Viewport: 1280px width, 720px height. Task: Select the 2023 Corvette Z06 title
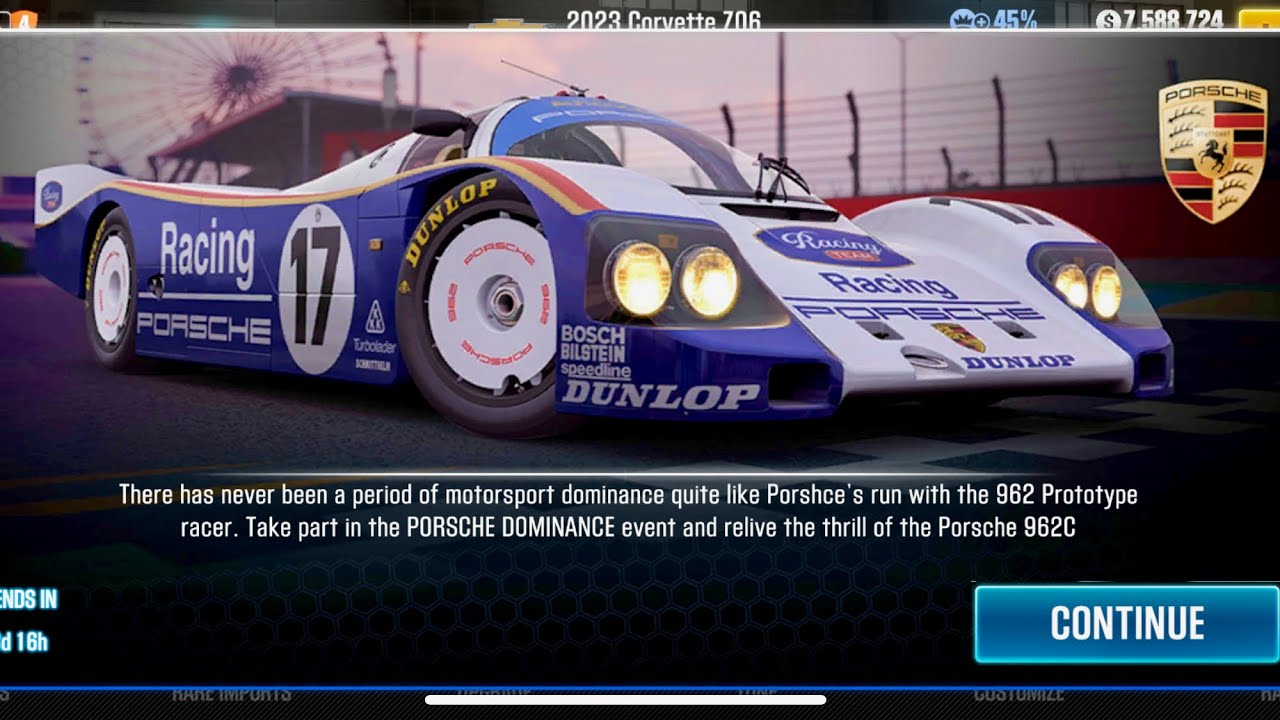click(663, 20)
